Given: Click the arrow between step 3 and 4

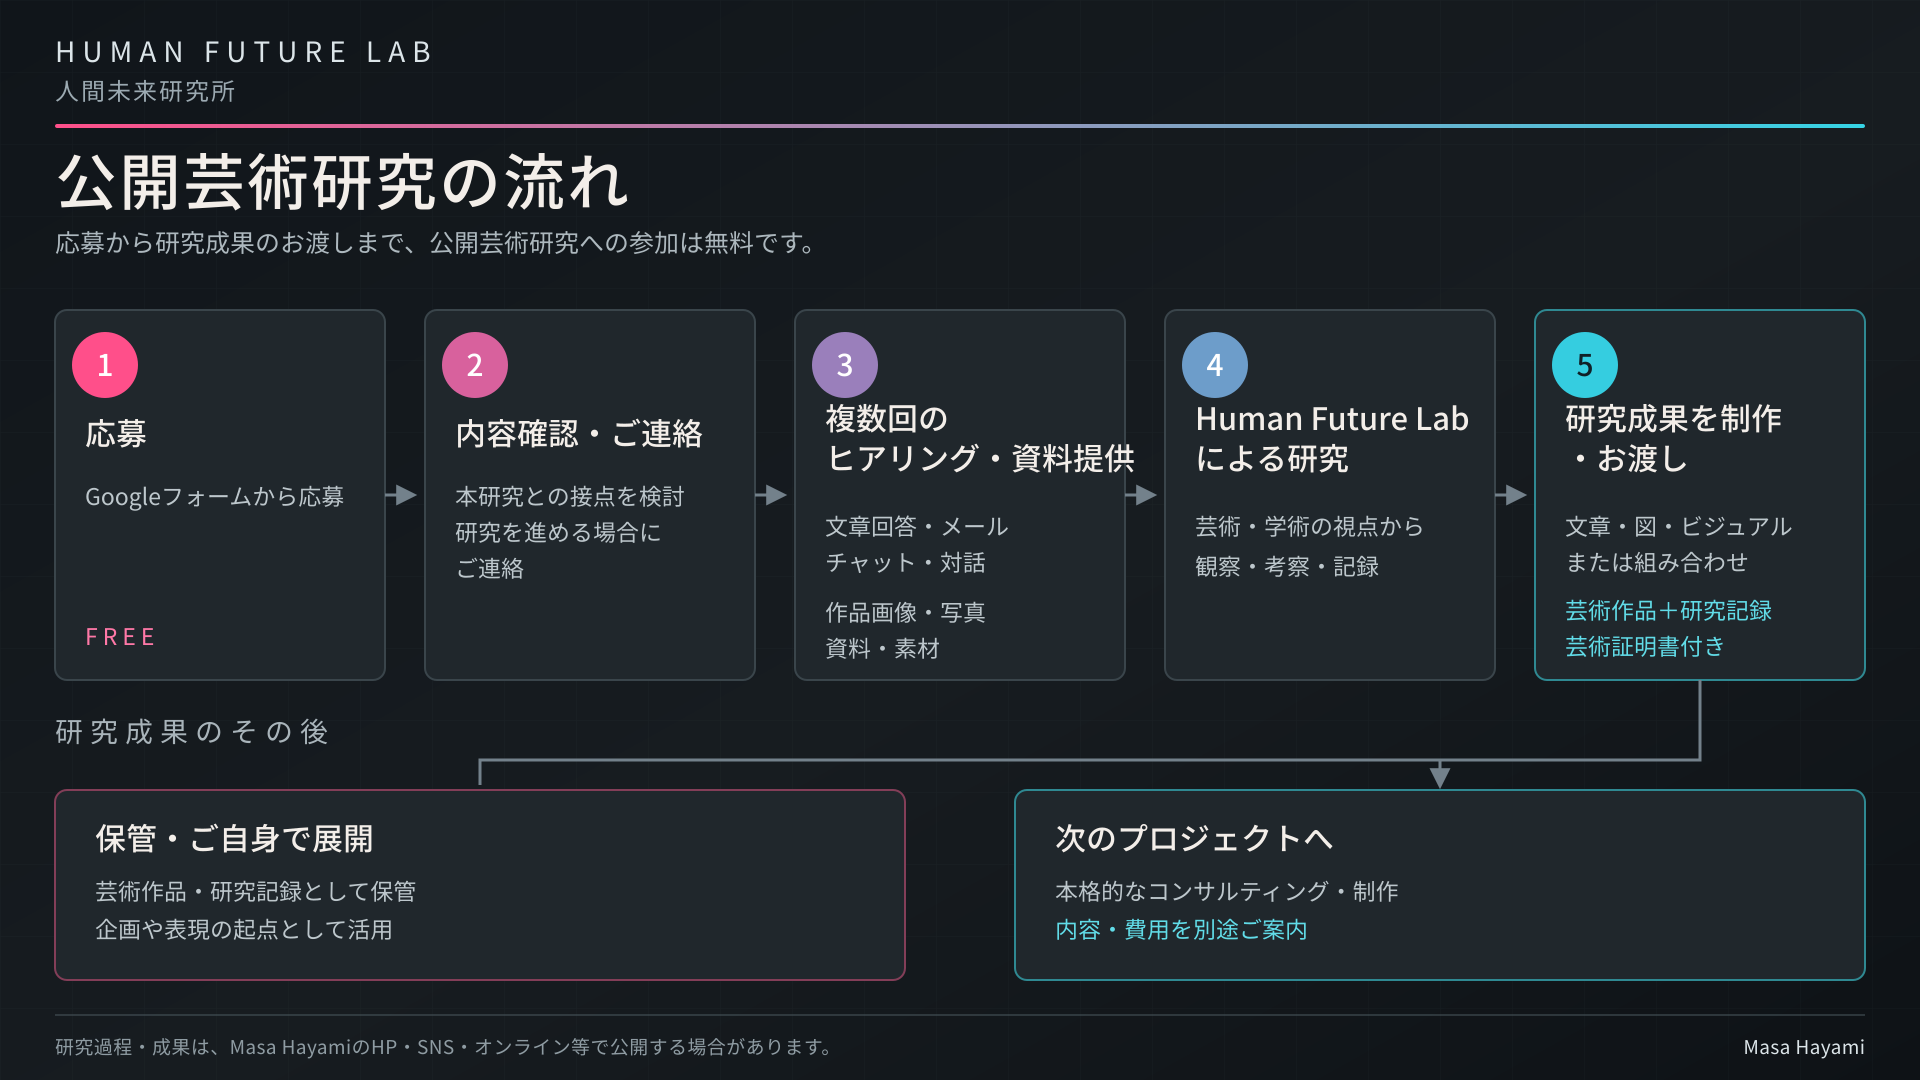Looking at the screenshot, I should [1142, 495].
